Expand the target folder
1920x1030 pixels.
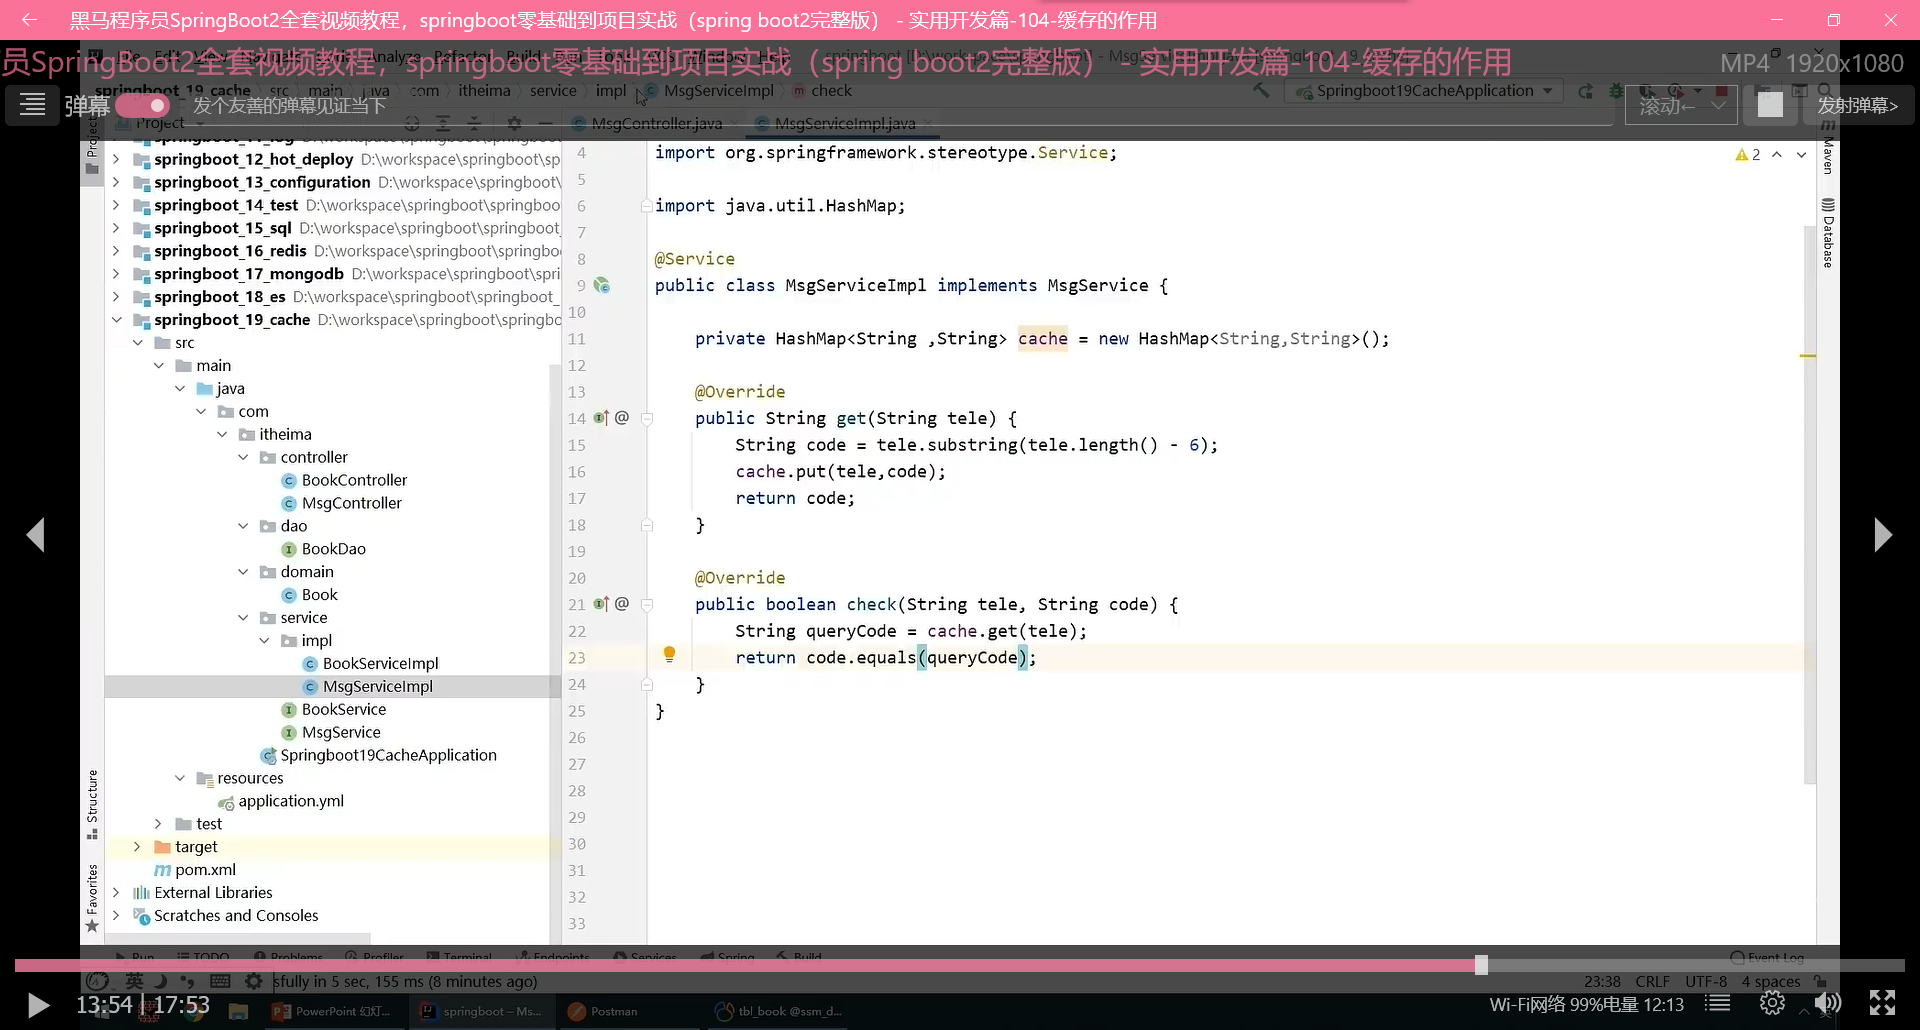coord(137,847)
